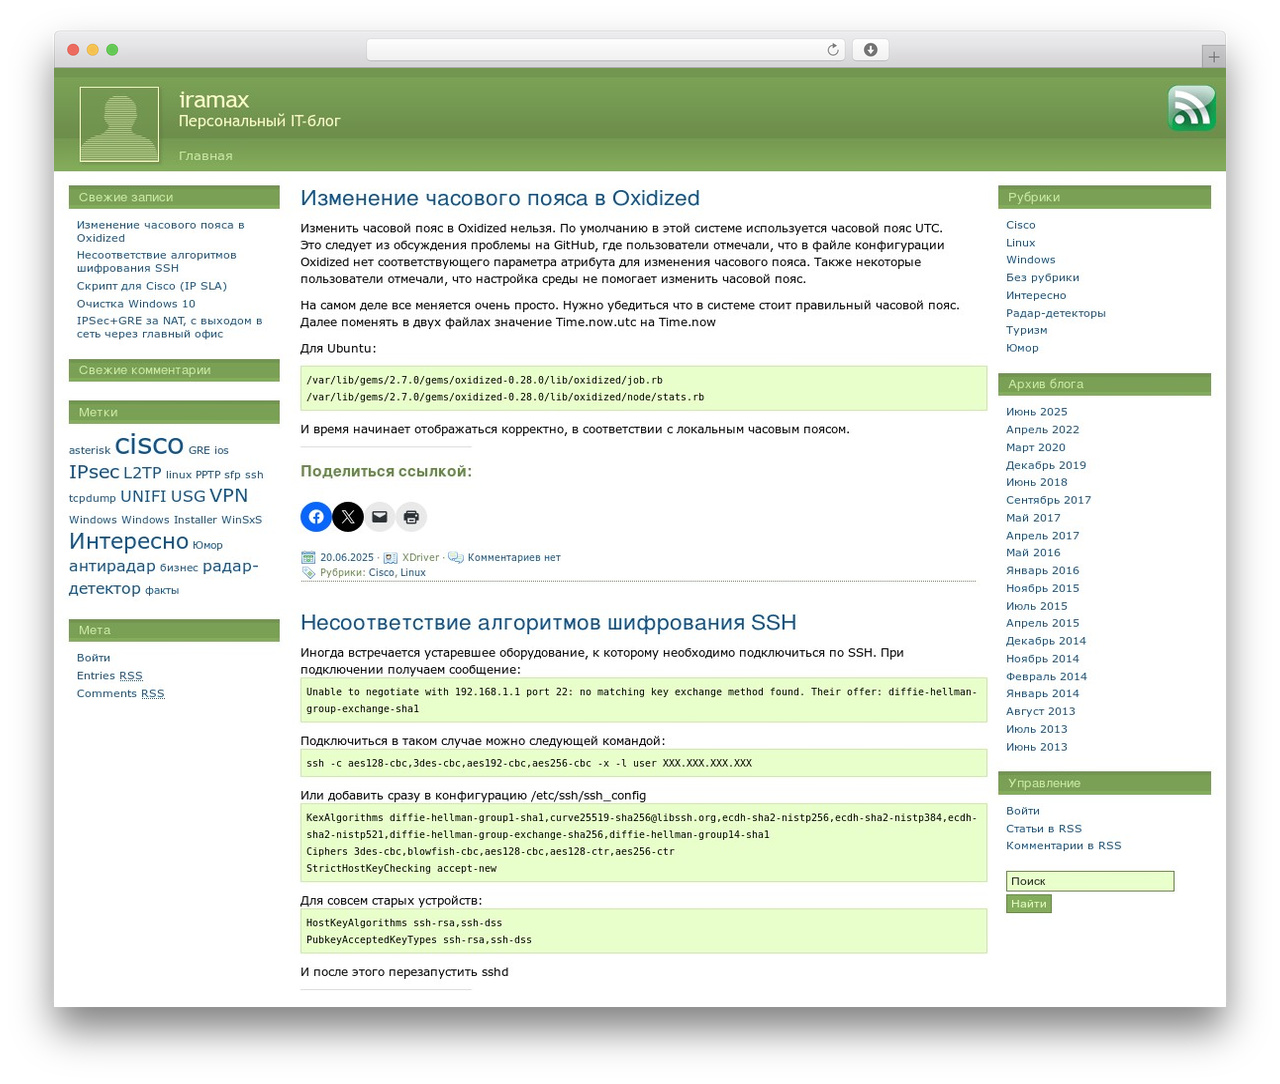This screenshot has height=1084, width=1280.
Task: Open post title Несоответствие алгоритмов шифрования SSH
Action: coord(548,623)
